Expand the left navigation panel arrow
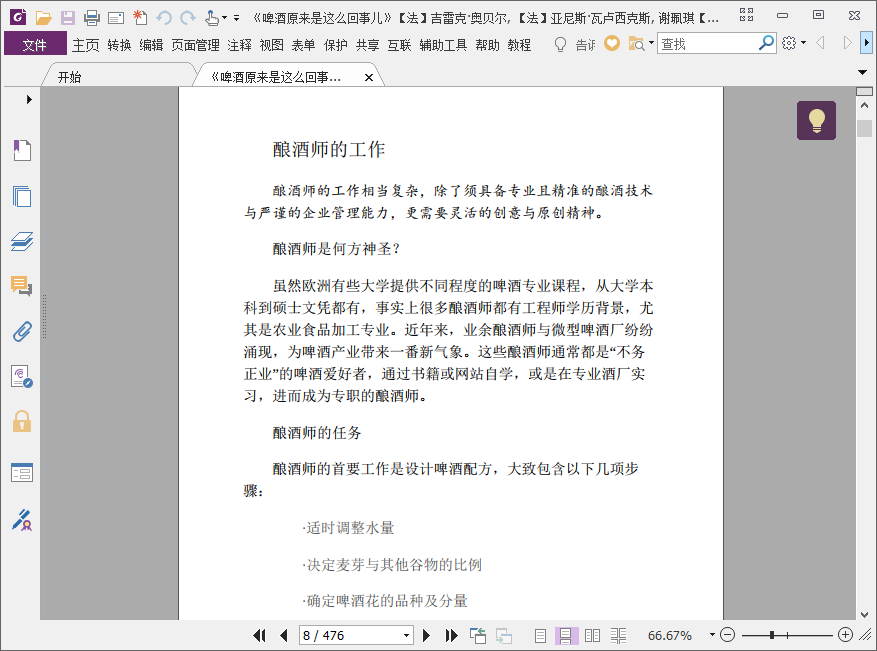Viewport: 877px width, 651px height. [29, 100]
